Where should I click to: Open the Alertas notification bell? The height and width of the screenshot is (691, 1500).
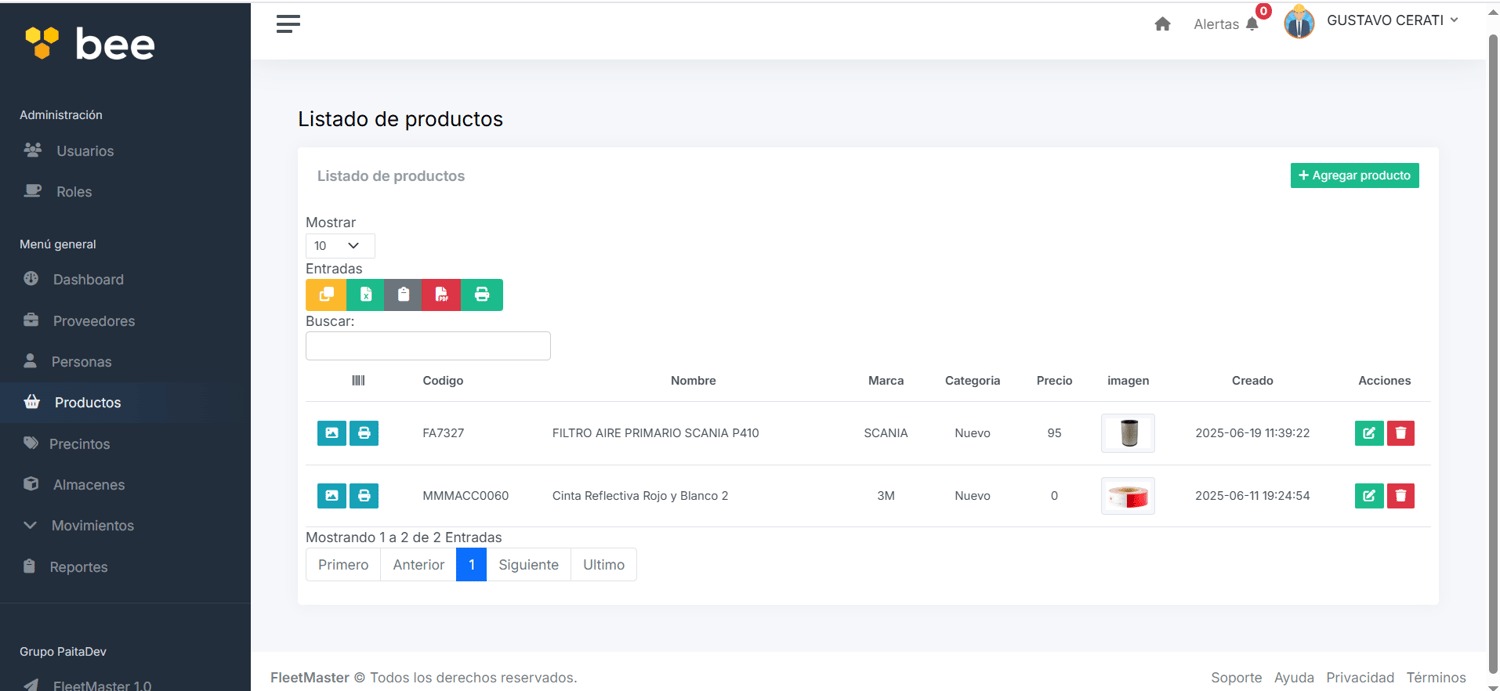[x=1252, y=24]
